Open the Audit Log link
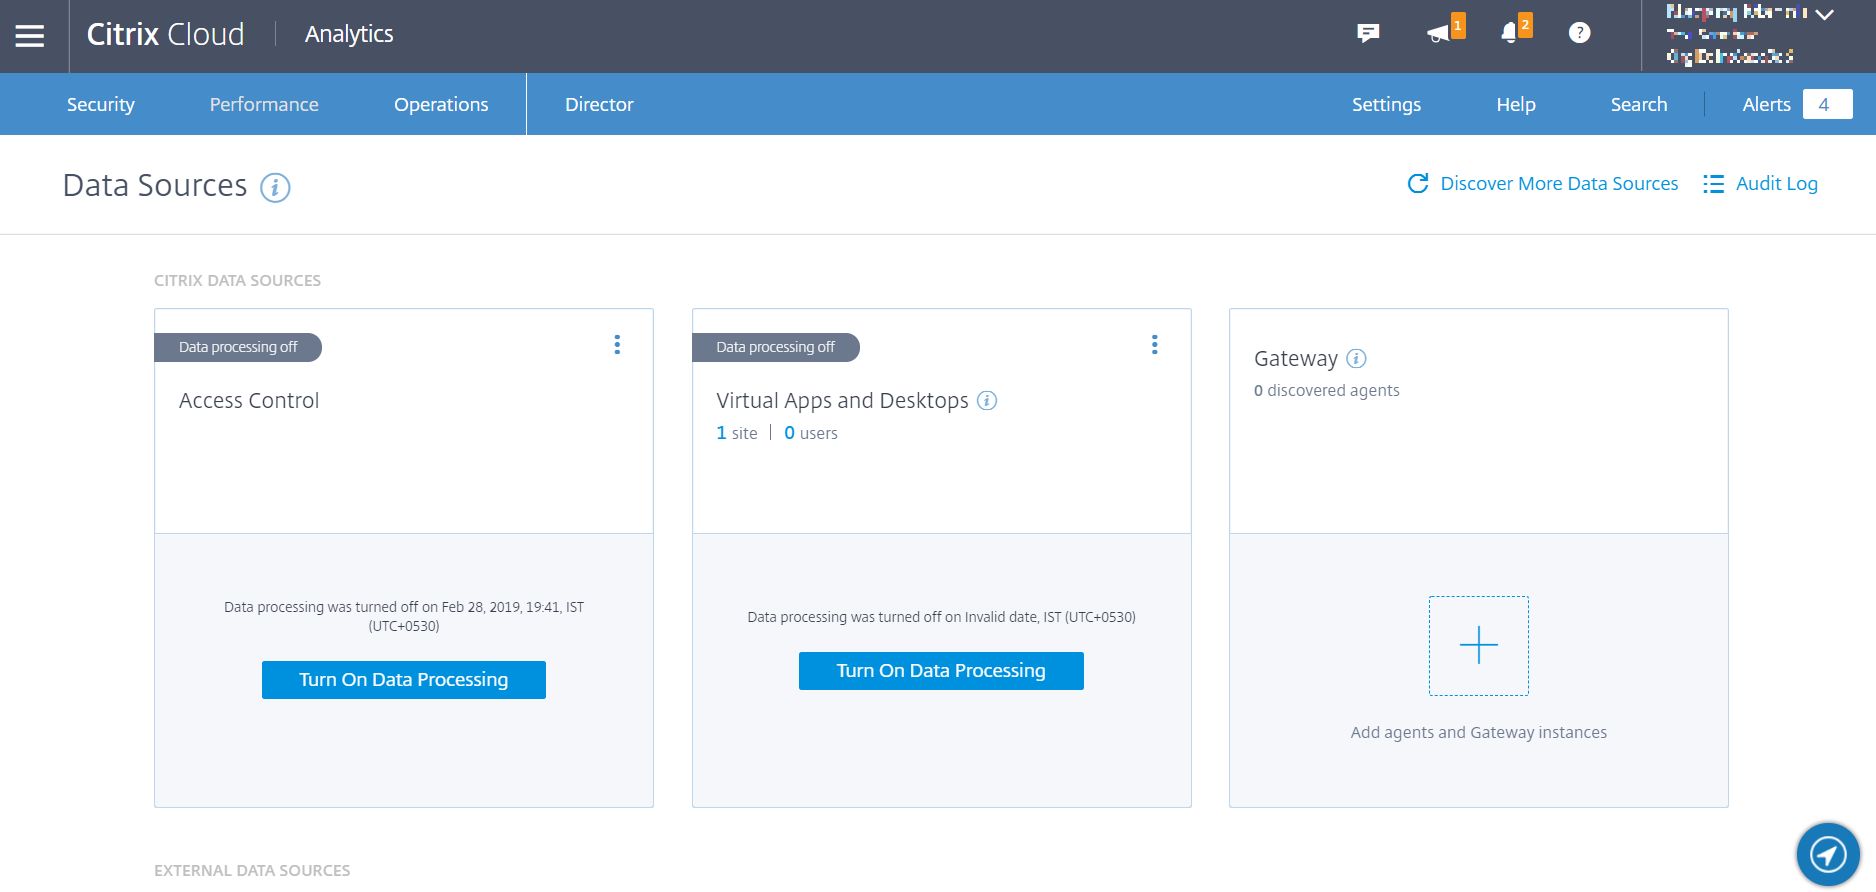 tap(1777, 183)
